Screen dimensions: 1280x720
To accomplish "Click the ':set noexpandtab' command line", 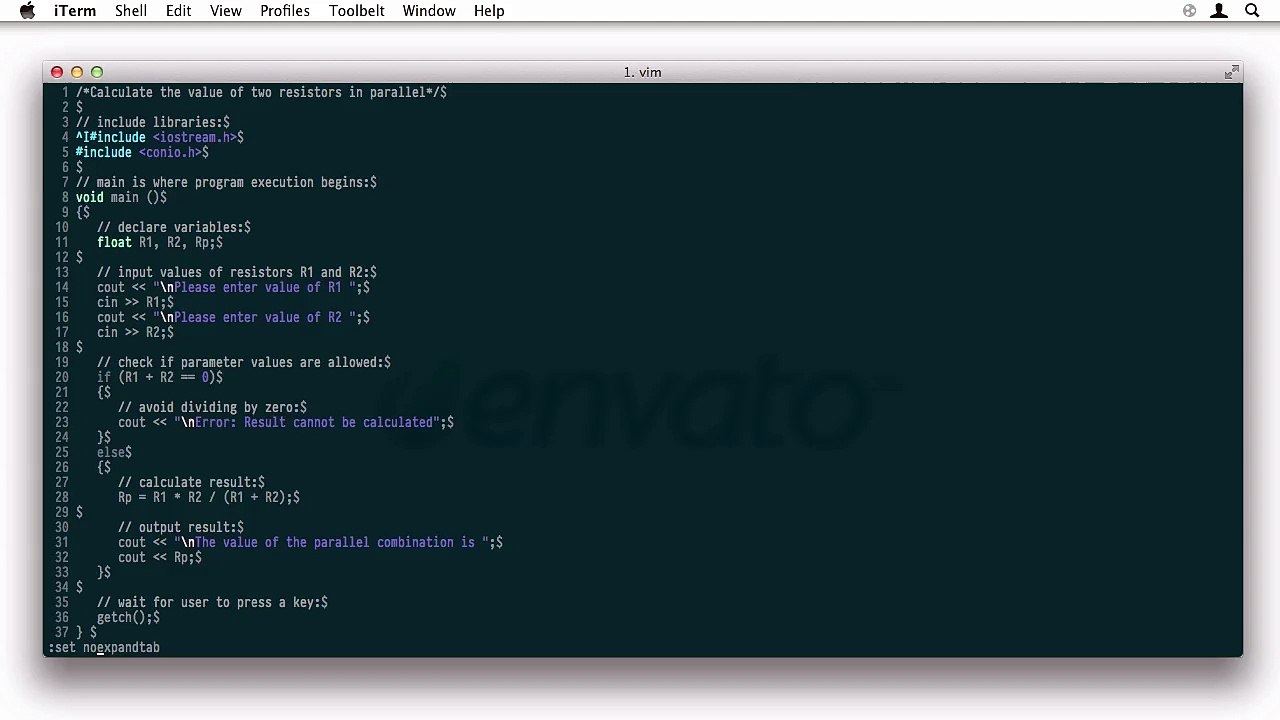I will pos(104,648).
